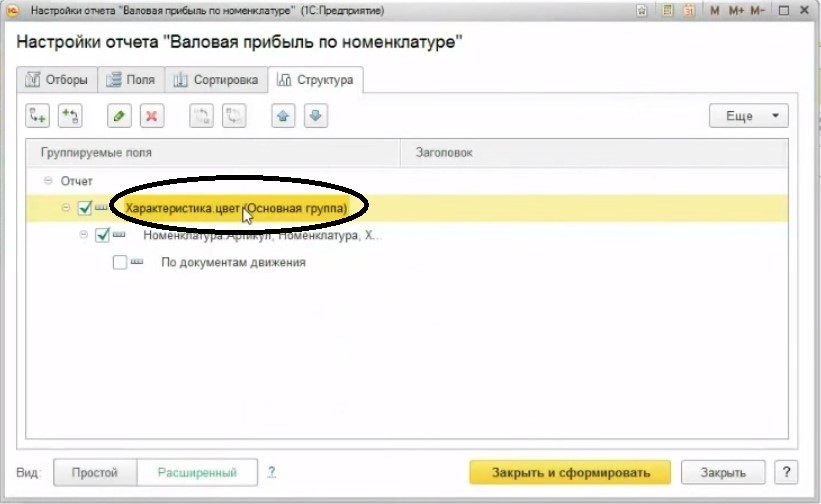The height and width of the screenshot is (504, 821).
Task: Uncheck the Номенклатура.Артикул grouping checkbox
Action: pos(101,236)
